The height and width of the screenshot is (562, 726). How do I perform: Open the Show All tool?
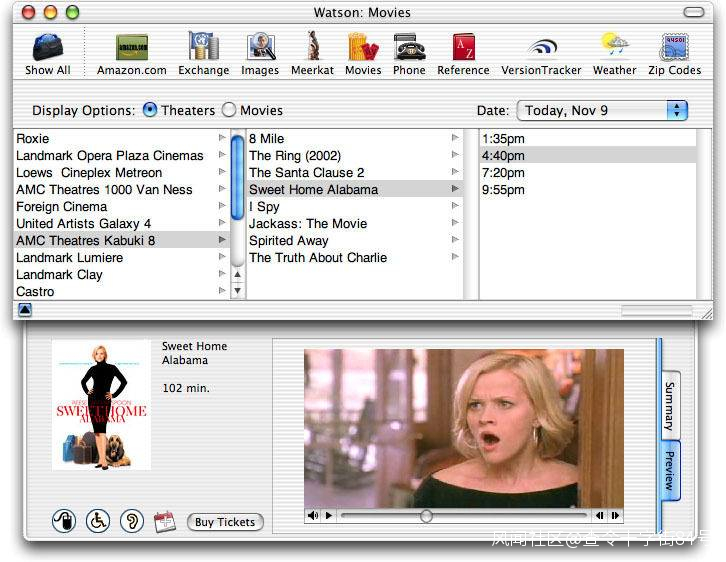click(48, 54)
